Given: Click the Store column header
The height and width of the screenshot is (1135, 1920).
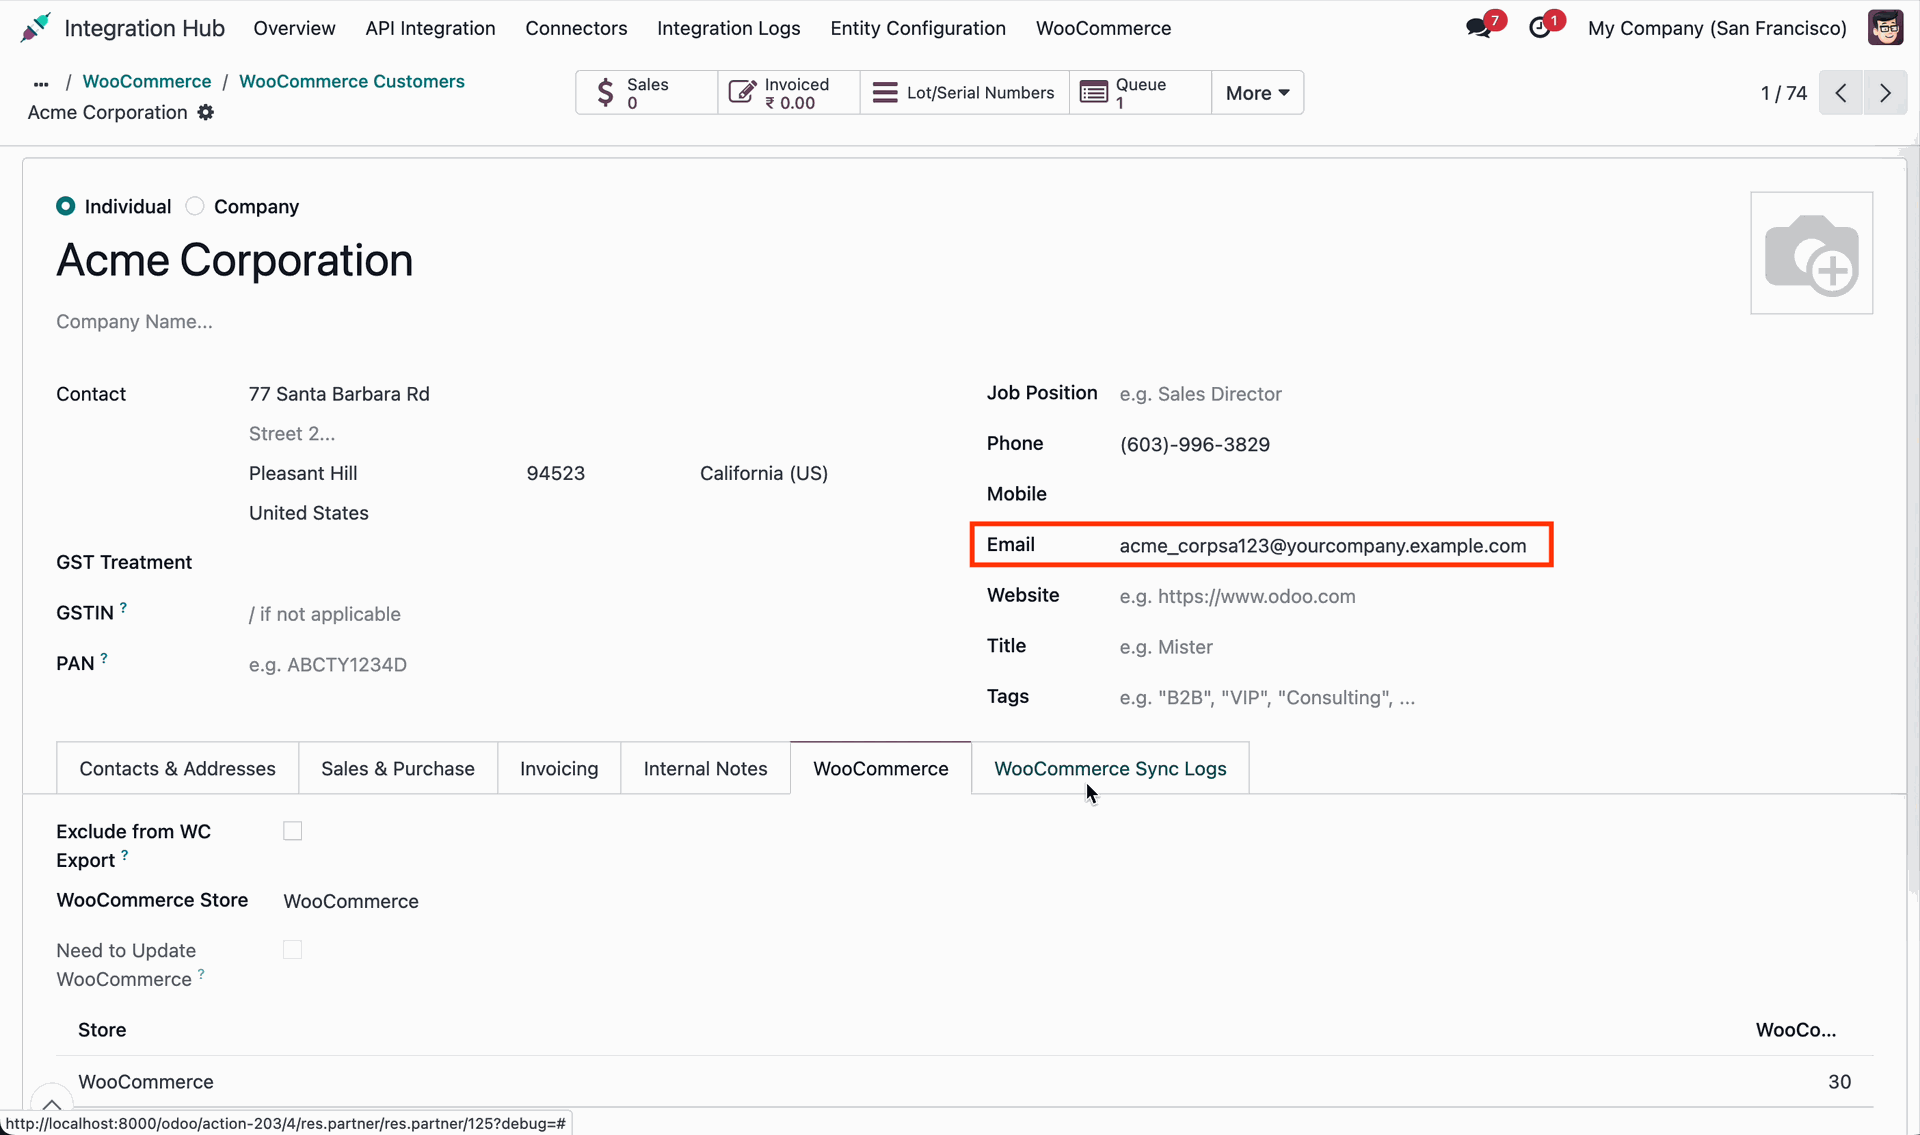Looking at the screenshot, I should click(x=102, y=1030).
